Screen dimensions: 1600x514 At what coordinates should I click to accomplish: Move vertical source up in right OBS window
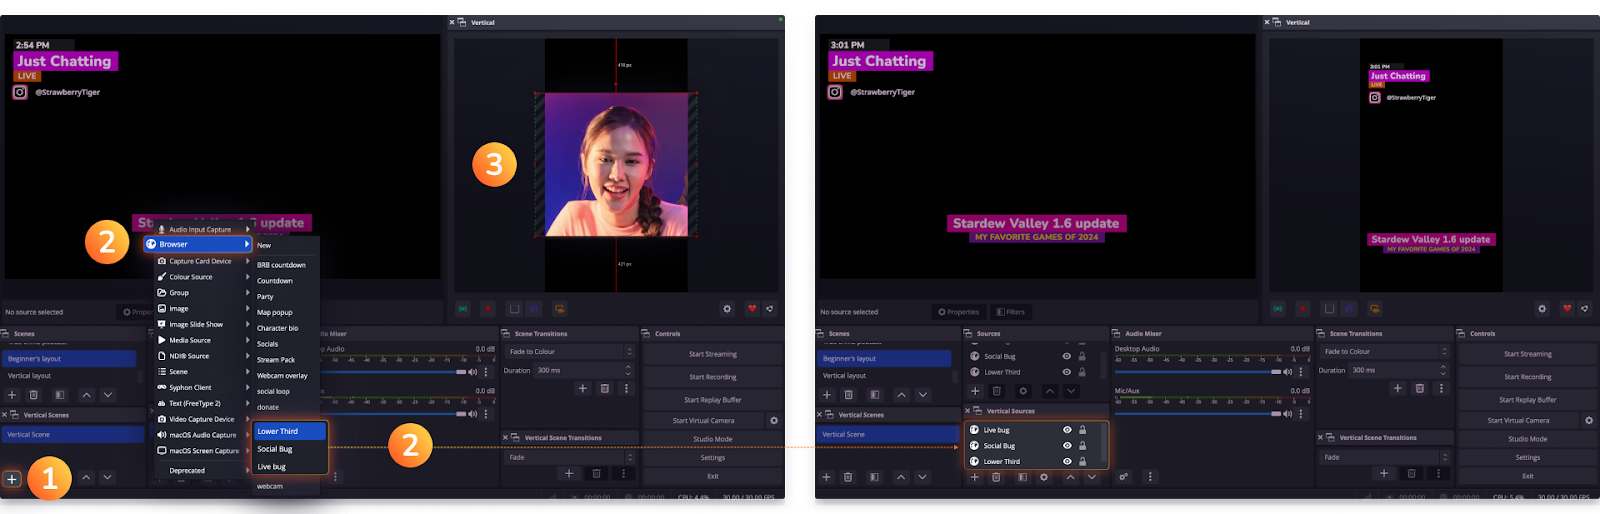tap(1070, 477)
